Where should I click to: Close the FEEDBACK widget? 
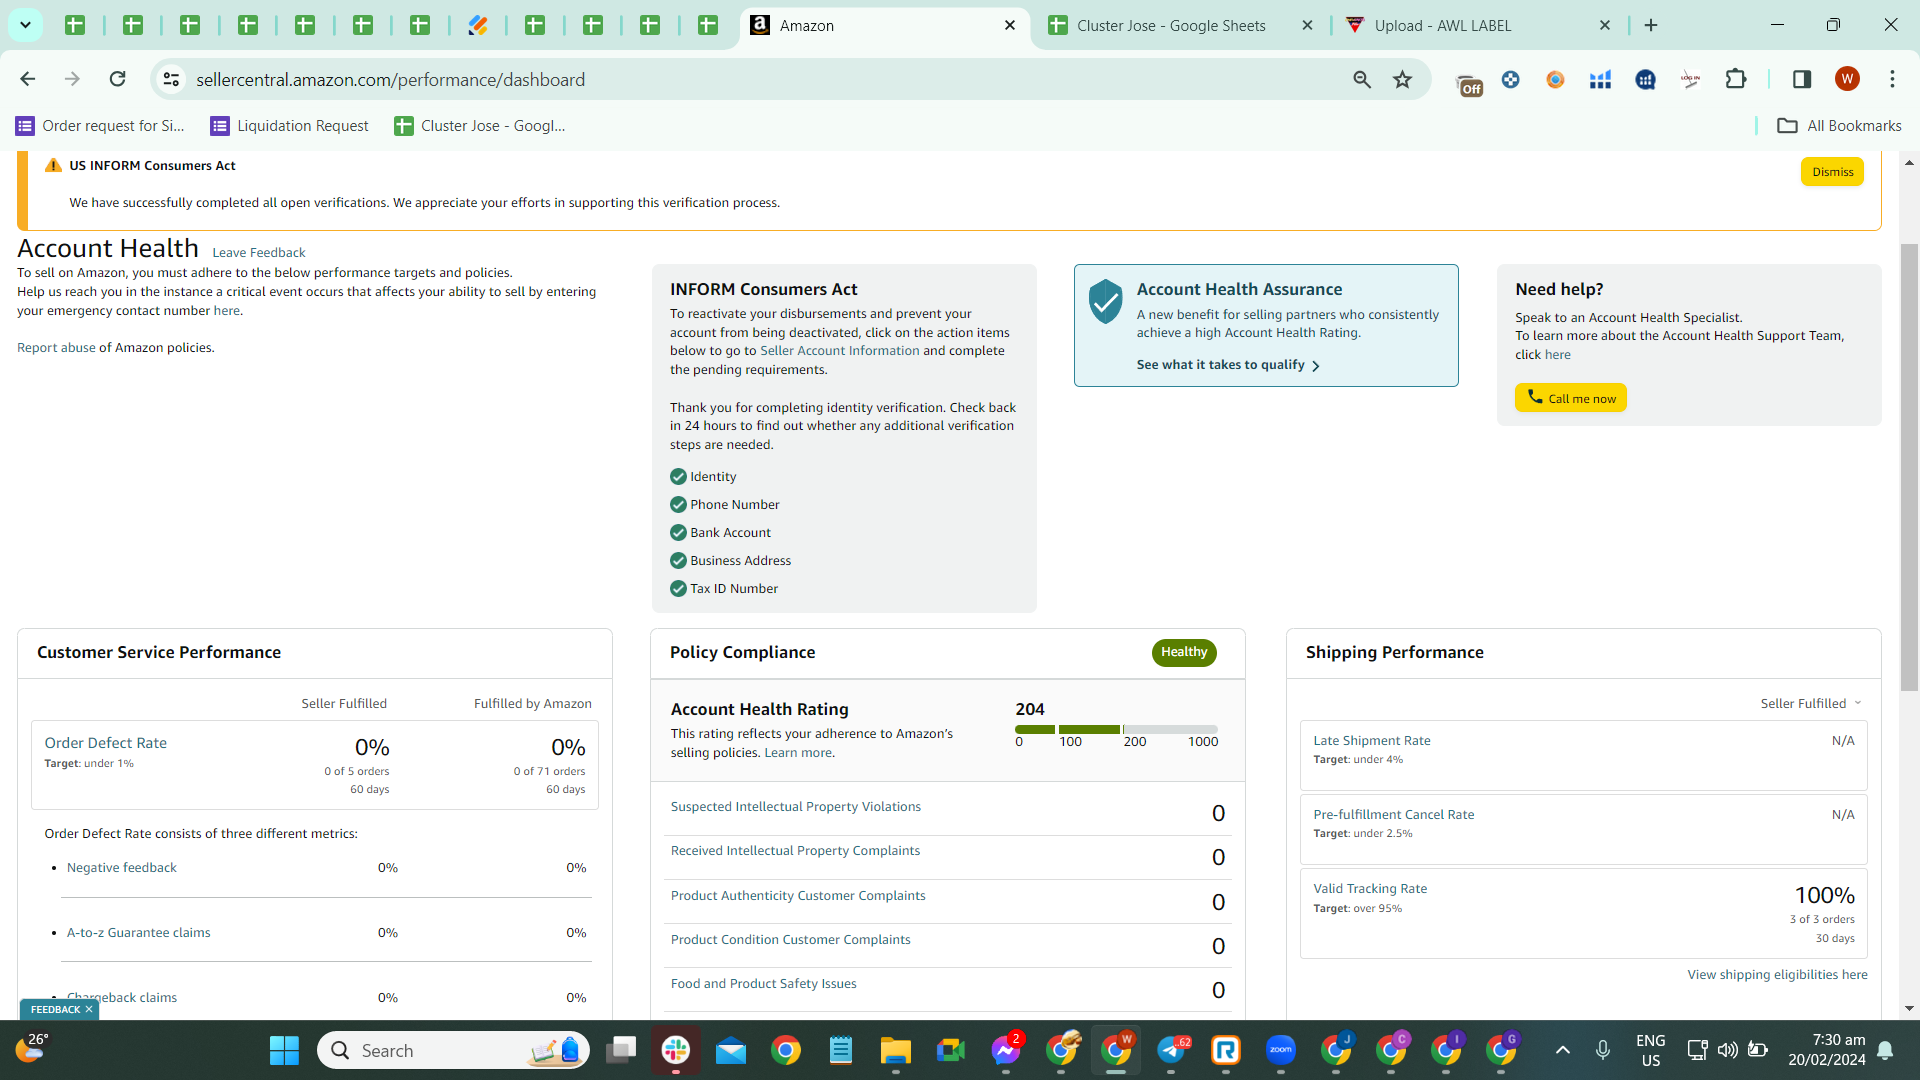point(89,1009)
